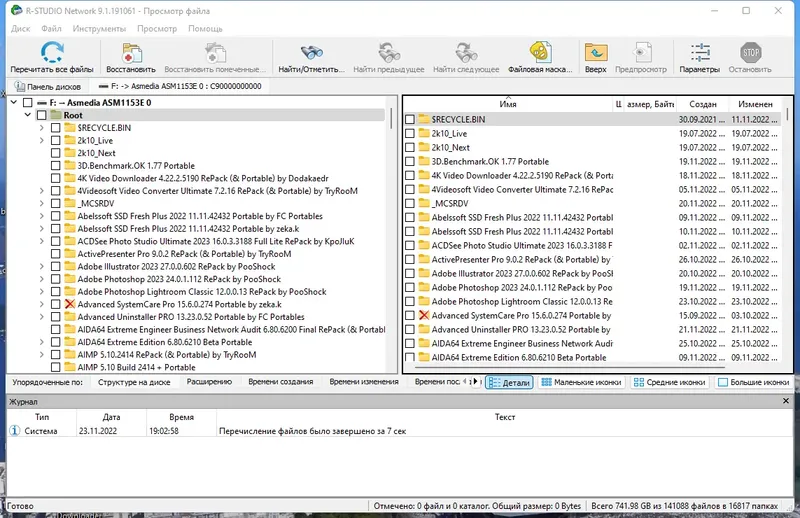Open the Диск menu

coord(20,29)
